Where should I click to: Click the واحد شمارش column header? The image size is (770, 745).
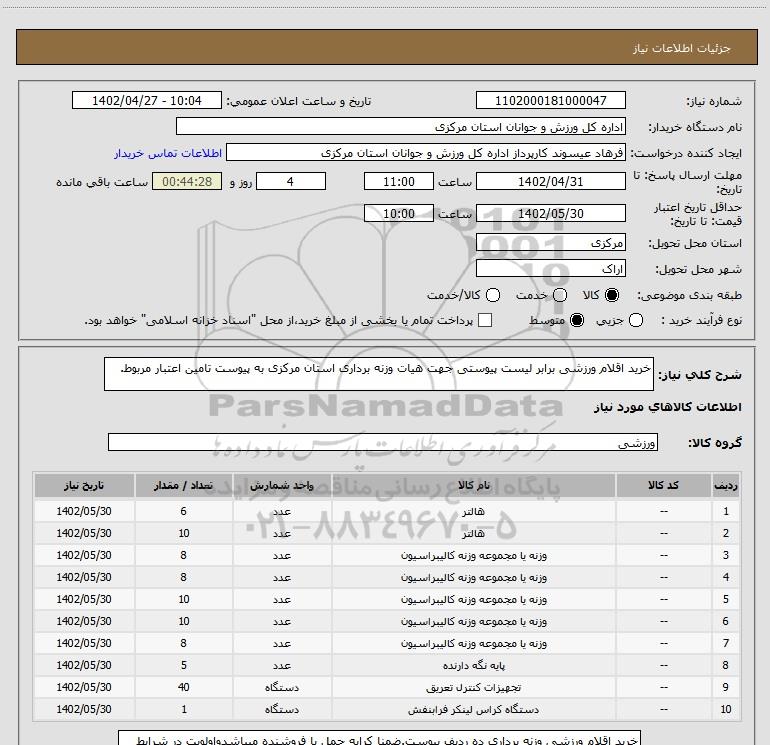click(x=282, y=485)
